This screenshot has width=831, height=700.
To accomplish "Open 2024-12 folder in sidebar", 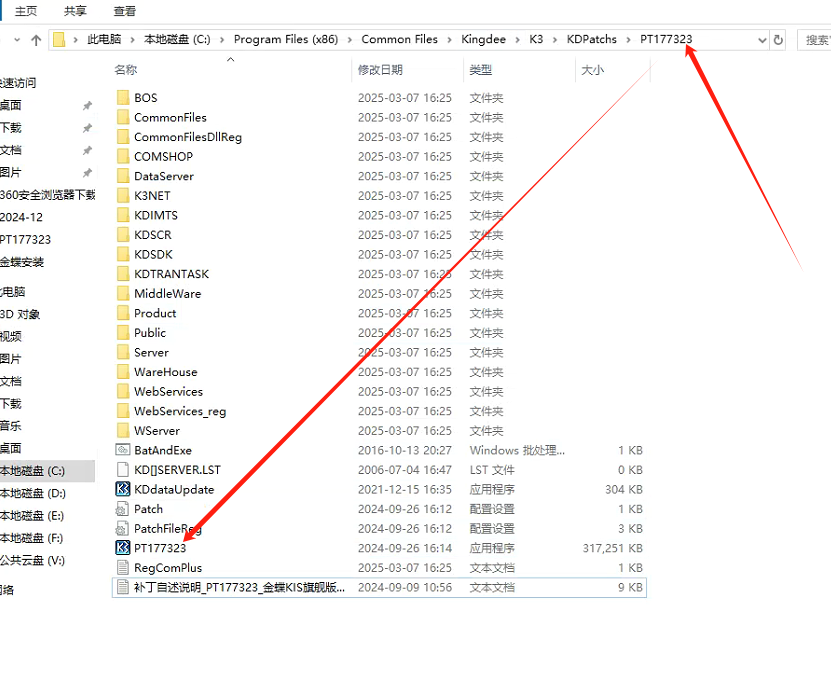I will 21,217.
